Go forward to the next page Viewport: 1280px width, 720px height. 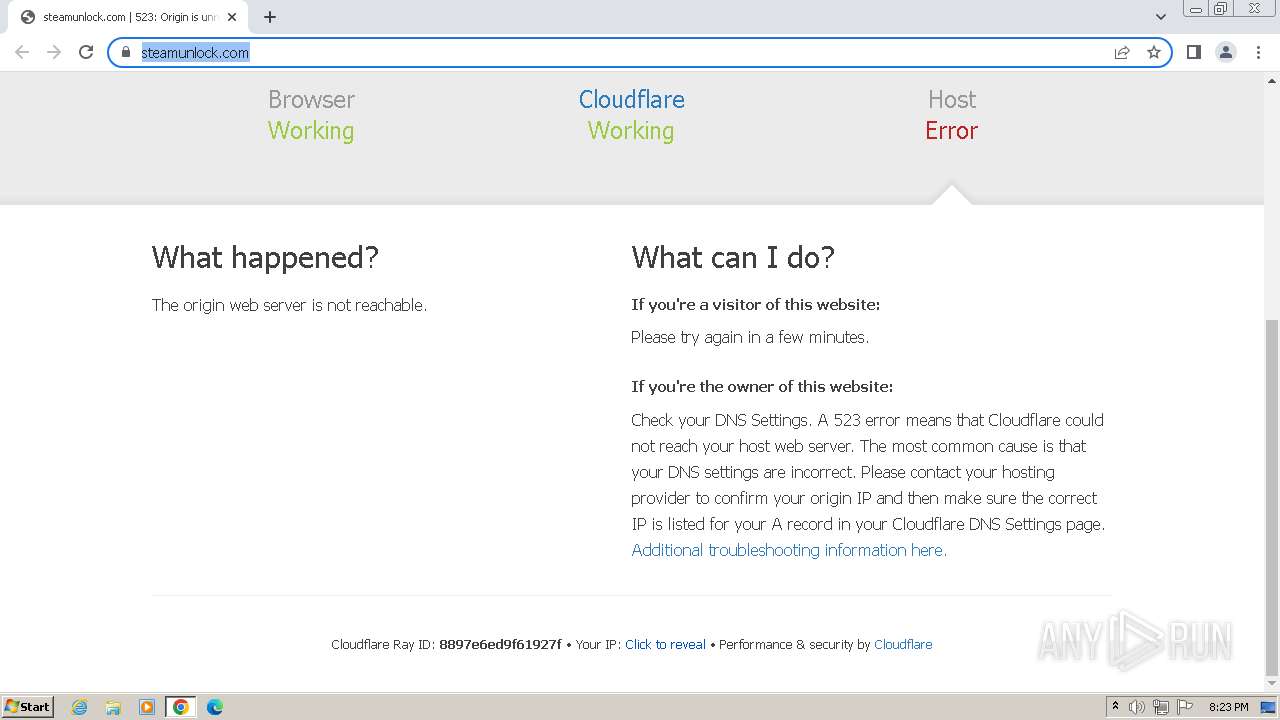(54, 52)
